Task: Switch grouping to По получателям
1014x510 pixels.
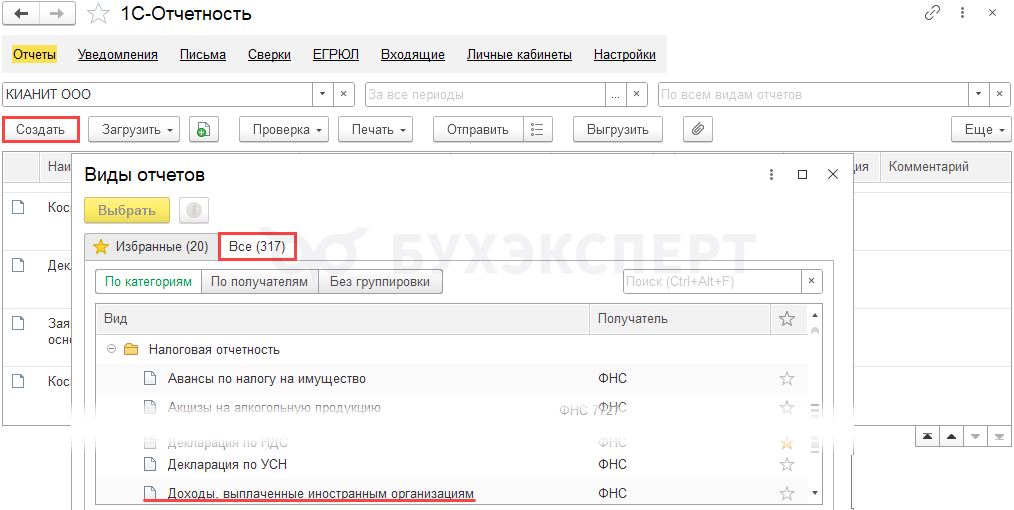Action: [259, 282]
